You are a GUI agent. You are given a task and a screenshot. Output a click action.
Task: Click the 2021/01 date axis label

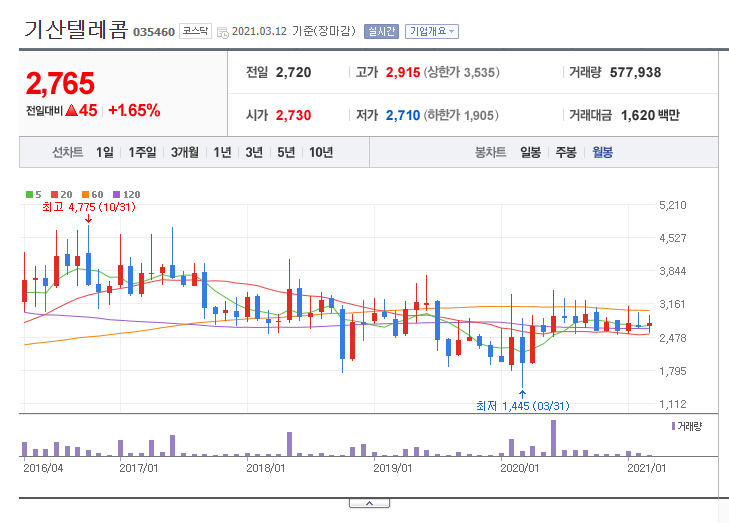(x=646, y=468)
